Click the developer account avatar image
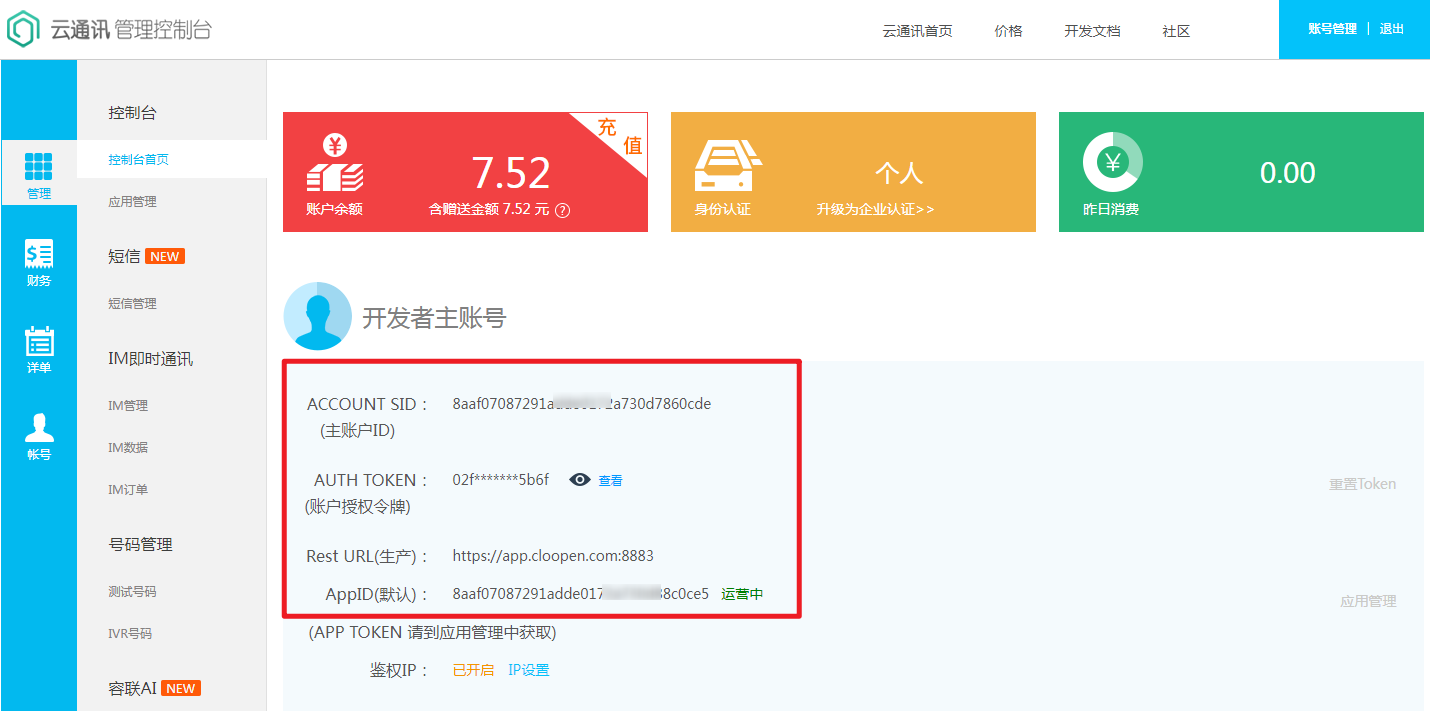Screen dimensions: 1430x711 click(318, 317)
